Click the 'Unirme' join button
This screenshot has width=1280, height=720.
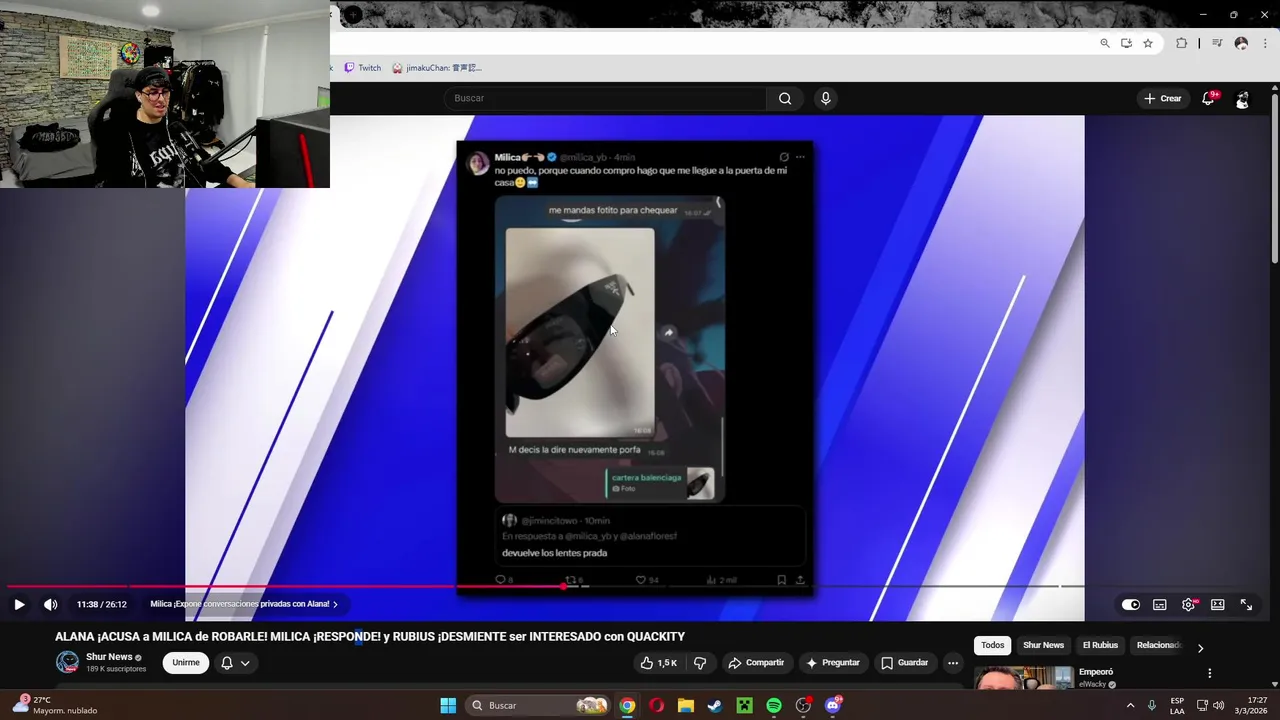[186, 662]
